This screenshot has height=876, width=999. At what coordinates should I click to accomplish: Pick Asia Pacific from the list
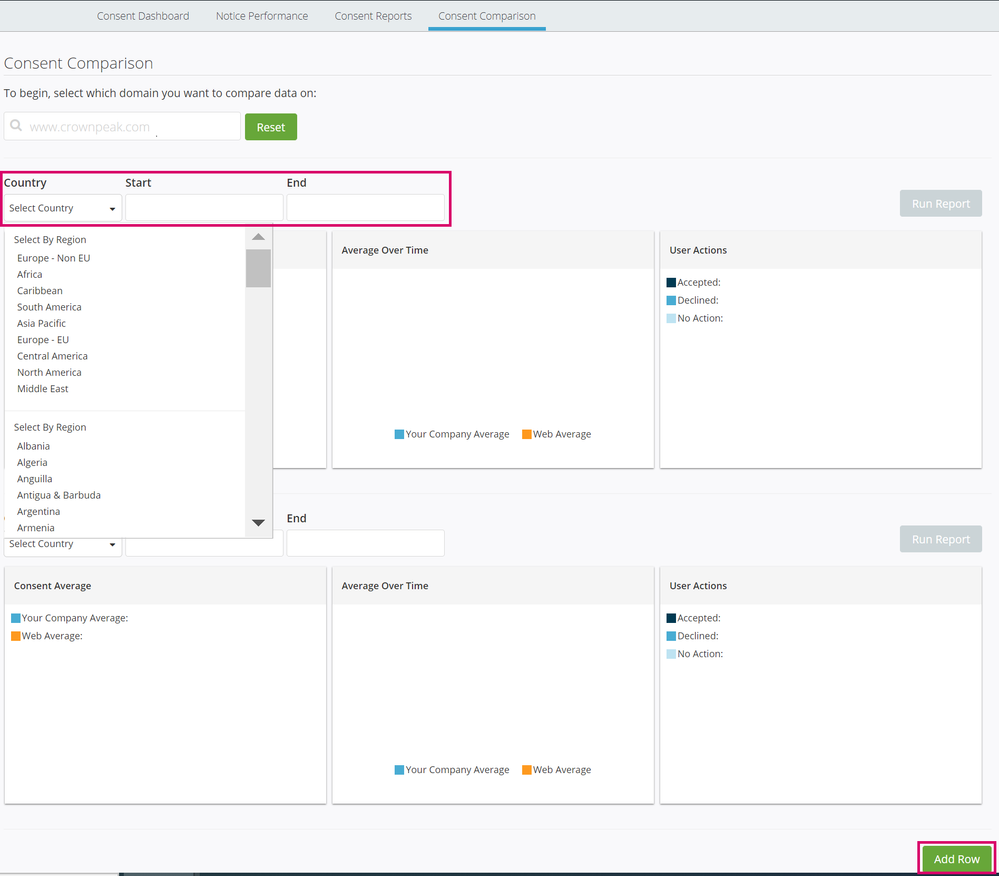pos(41,324)
